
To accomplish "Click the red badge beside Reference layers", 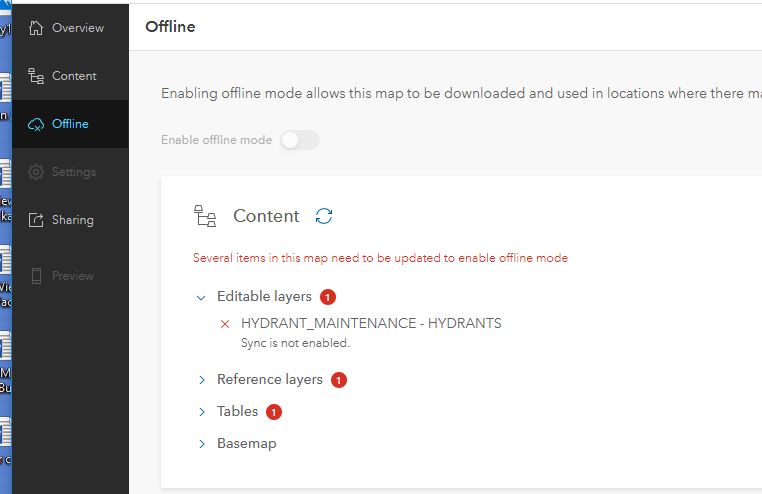I will 339,380.
